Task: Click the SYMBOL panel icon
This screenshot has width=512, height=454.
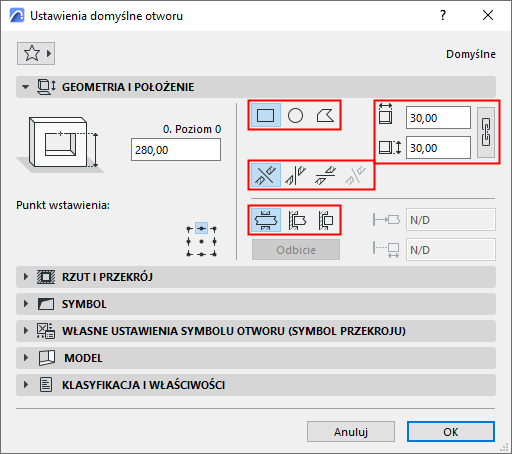Action: pos(46,304)
